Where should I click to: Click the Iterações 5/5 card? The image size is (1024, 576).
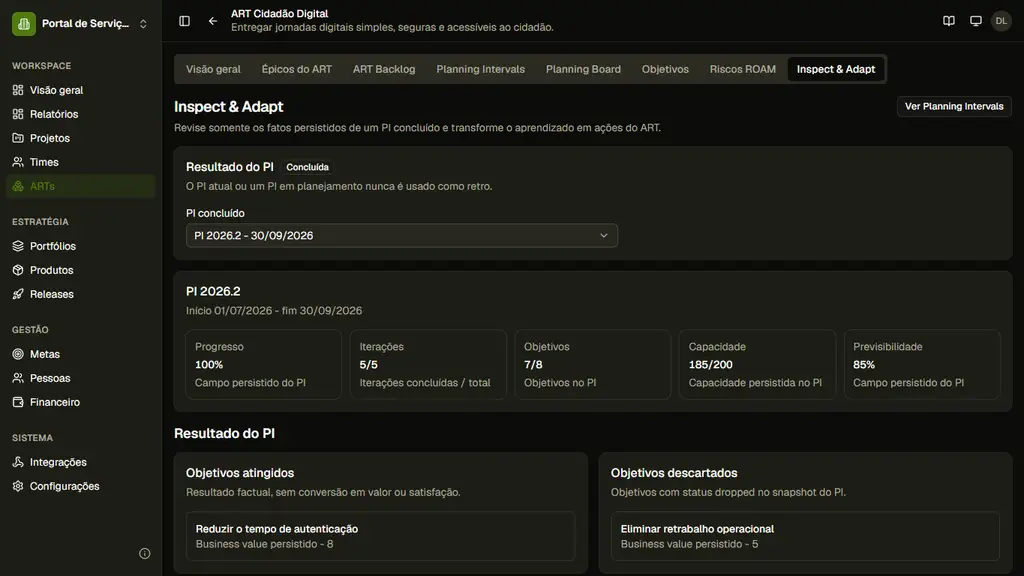[428, 364]
